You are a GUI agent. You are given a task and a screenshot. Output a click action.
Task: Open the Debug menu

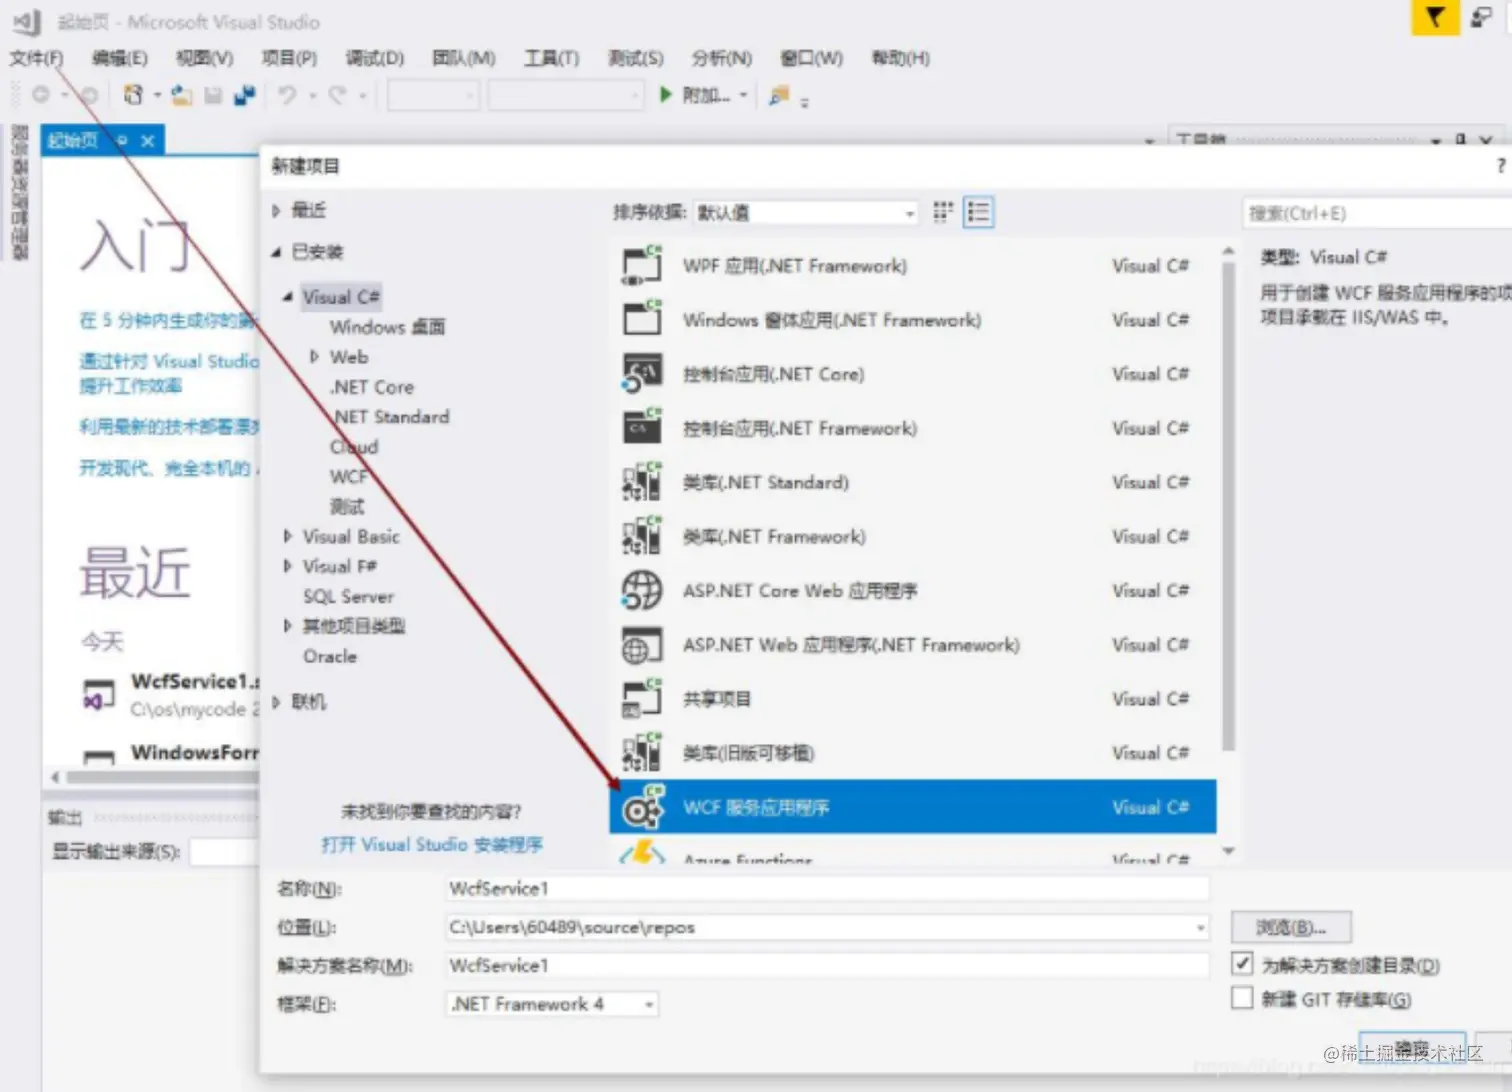(x=375, y=58)
